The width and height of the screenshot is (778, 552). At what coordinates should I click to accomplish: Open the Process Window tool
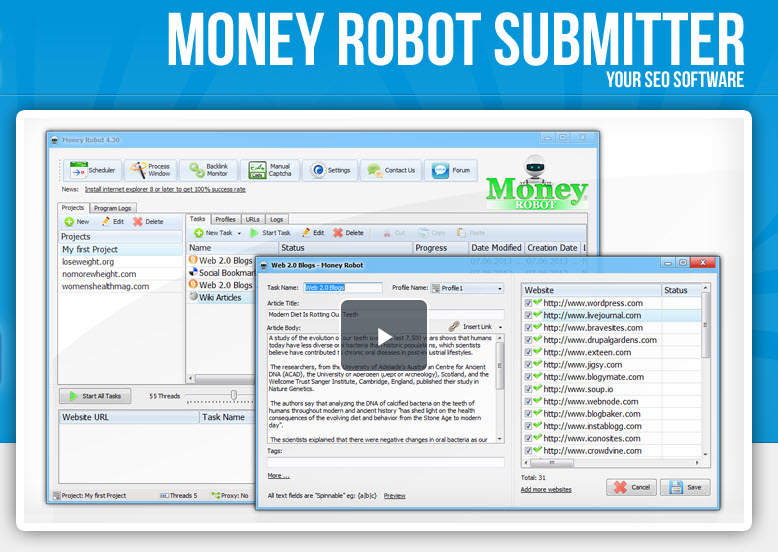151,170
